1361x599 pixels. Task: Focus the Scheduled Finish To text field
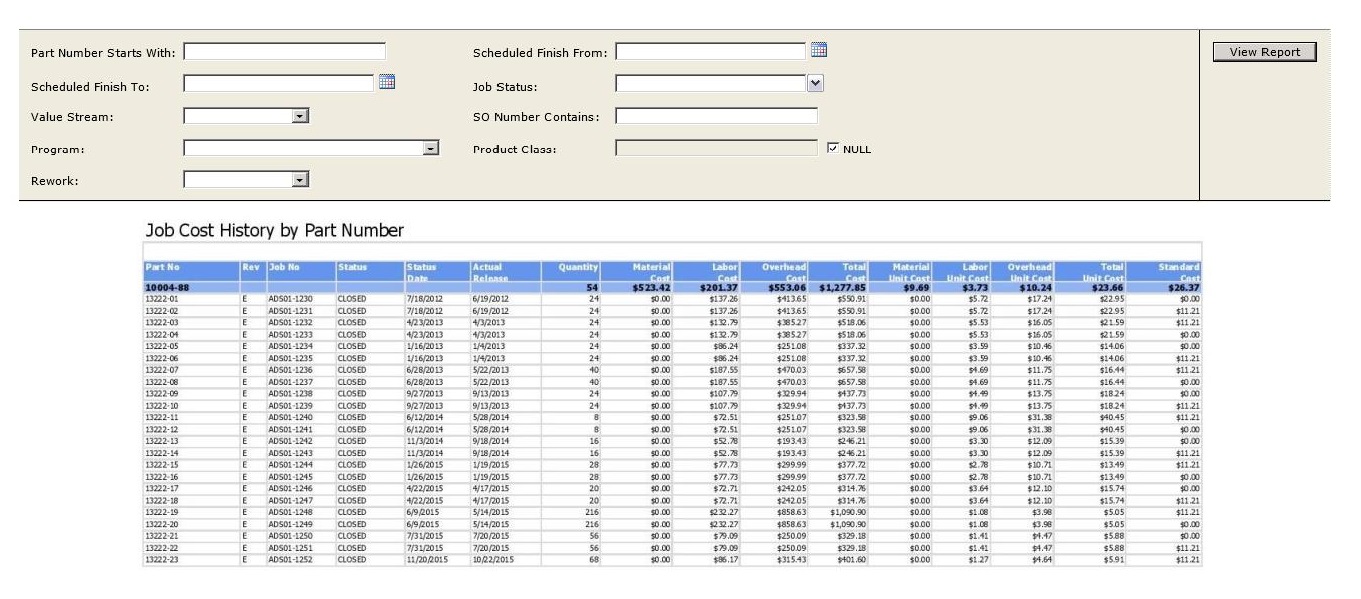coord(279,83)
